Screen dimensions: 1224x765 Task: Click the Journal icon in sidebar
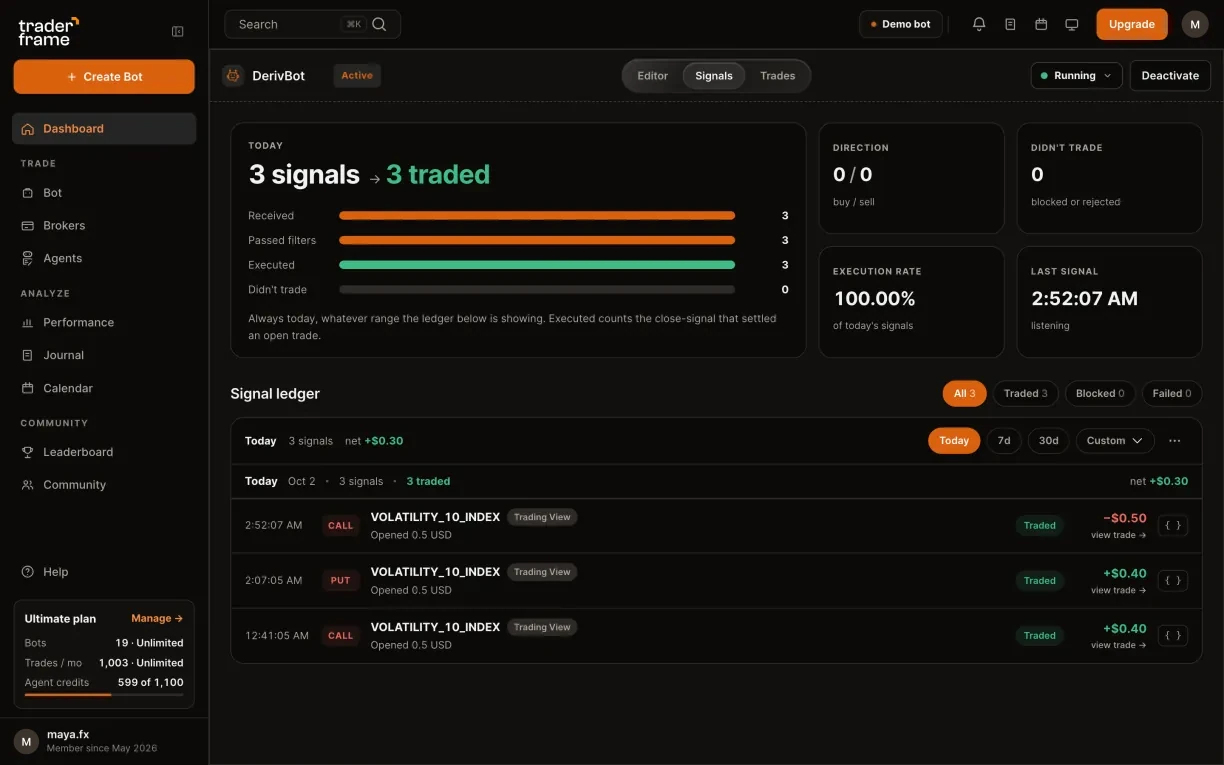(x=28, y=355)
